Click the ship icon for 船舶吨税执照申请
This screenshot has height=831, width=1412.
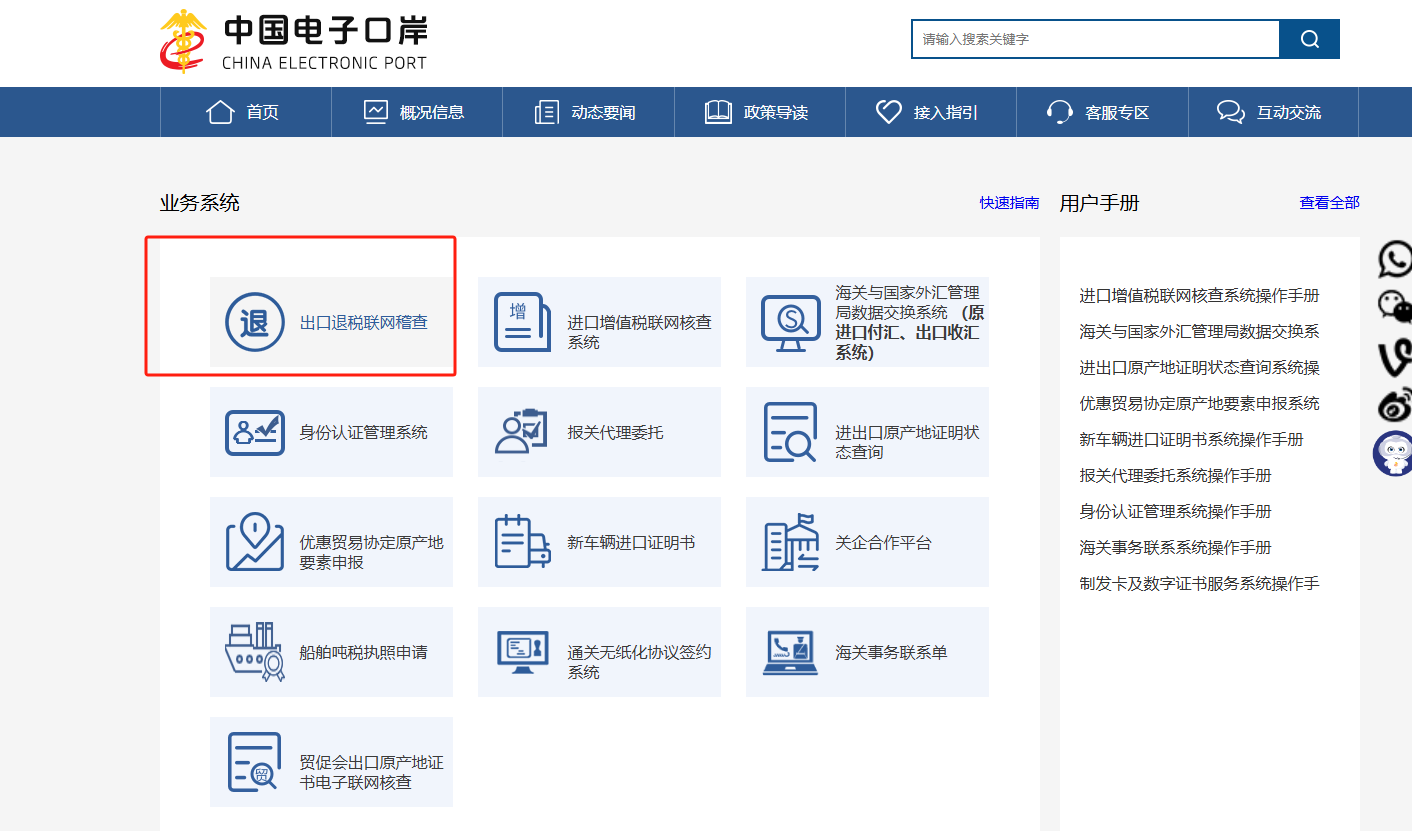[x=255, y=652]
